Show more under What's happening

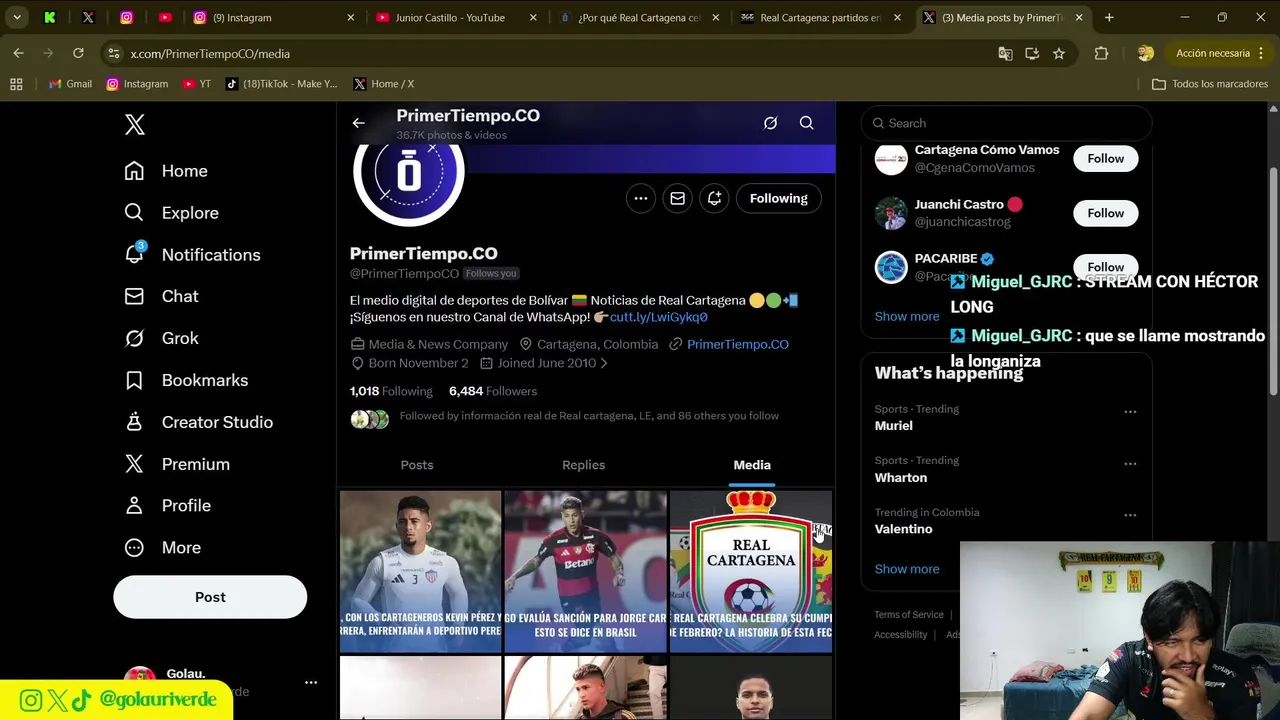pyautogui.click(x=907, y=569)
